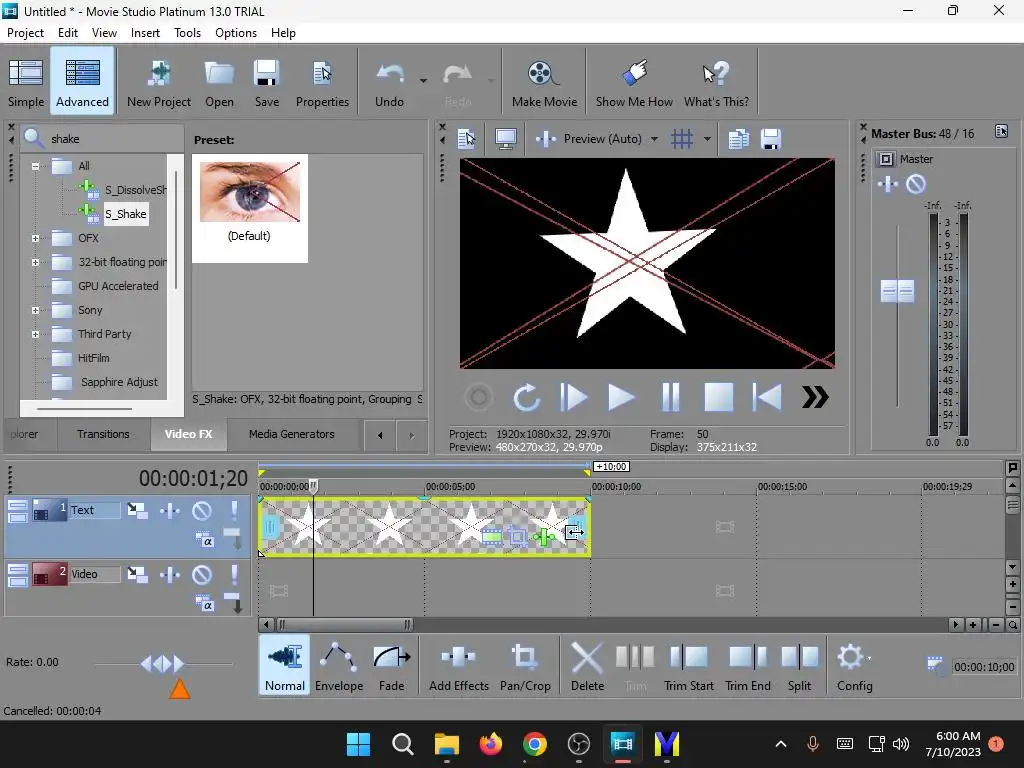The height and width of the screenshot is (768, 1024).
Task: Toggle Solo on Video track
Action: 234,575
